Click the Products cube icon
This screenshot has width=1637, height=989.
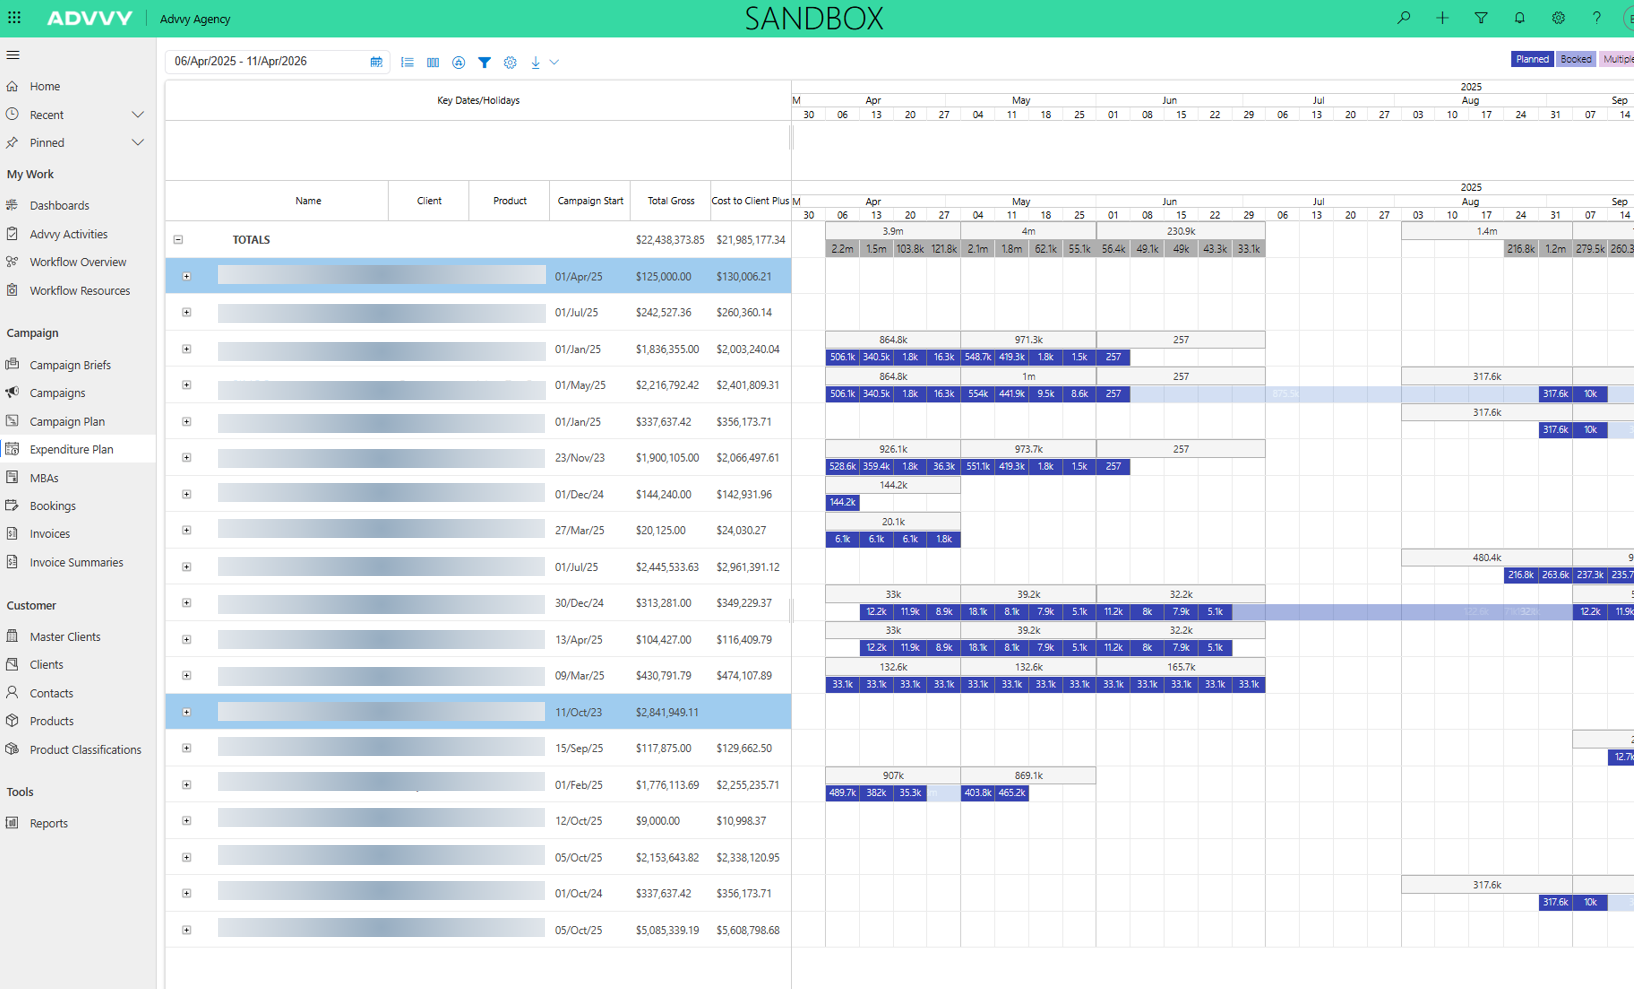13,721
